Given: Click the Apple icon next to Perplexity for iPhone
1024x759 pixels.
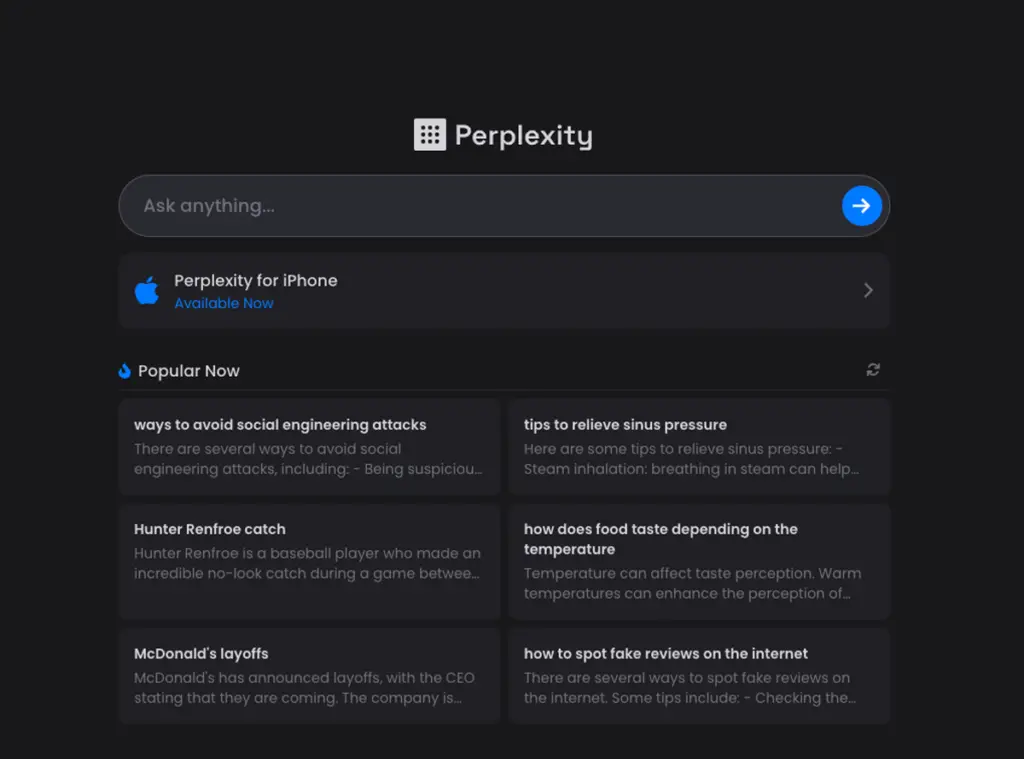Looking at the screenshot, I should (147, 290).
